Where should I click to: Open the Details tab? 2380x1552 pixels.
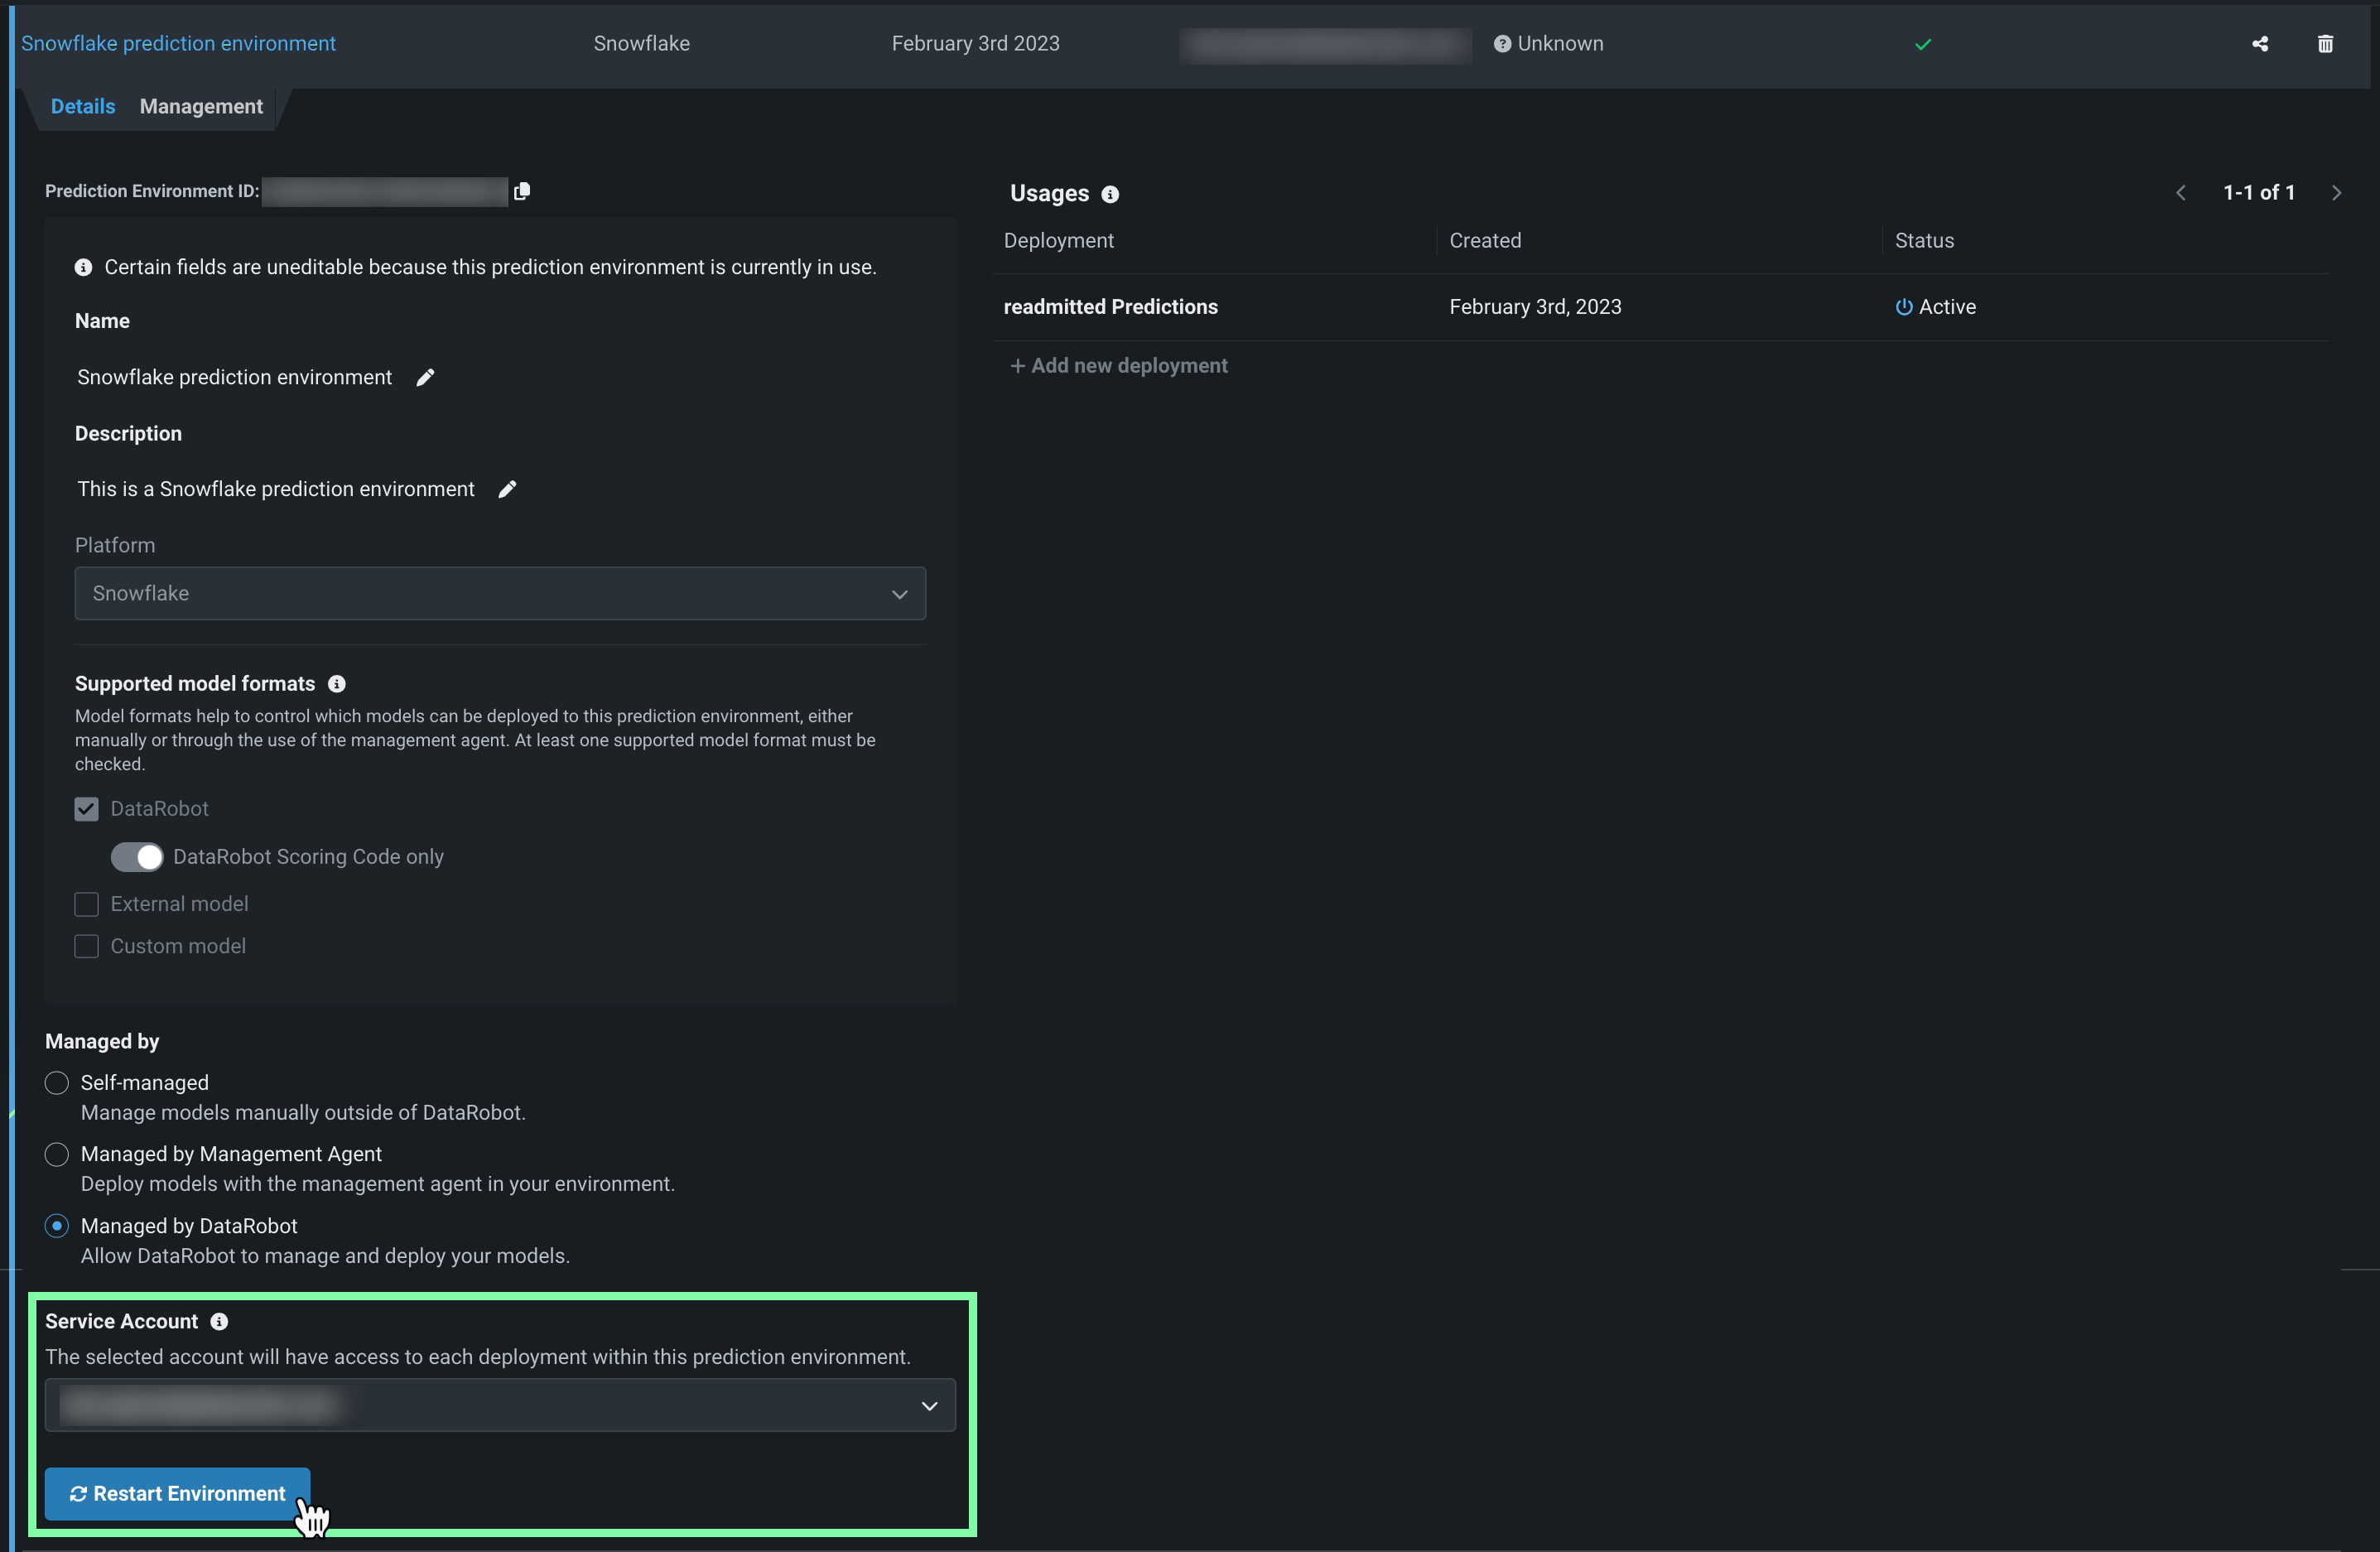[83, 107]
